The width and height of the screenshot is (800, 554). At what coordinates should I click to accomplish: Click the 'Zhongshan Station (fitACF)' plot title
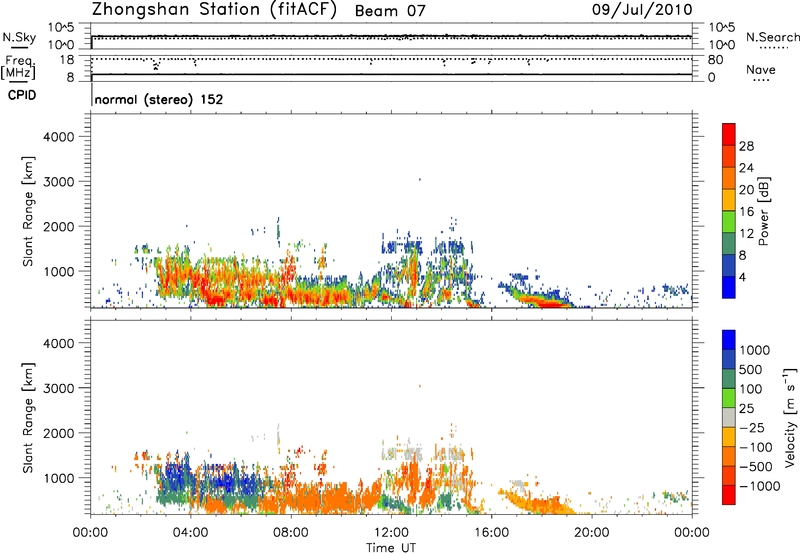tap(214, 10)
